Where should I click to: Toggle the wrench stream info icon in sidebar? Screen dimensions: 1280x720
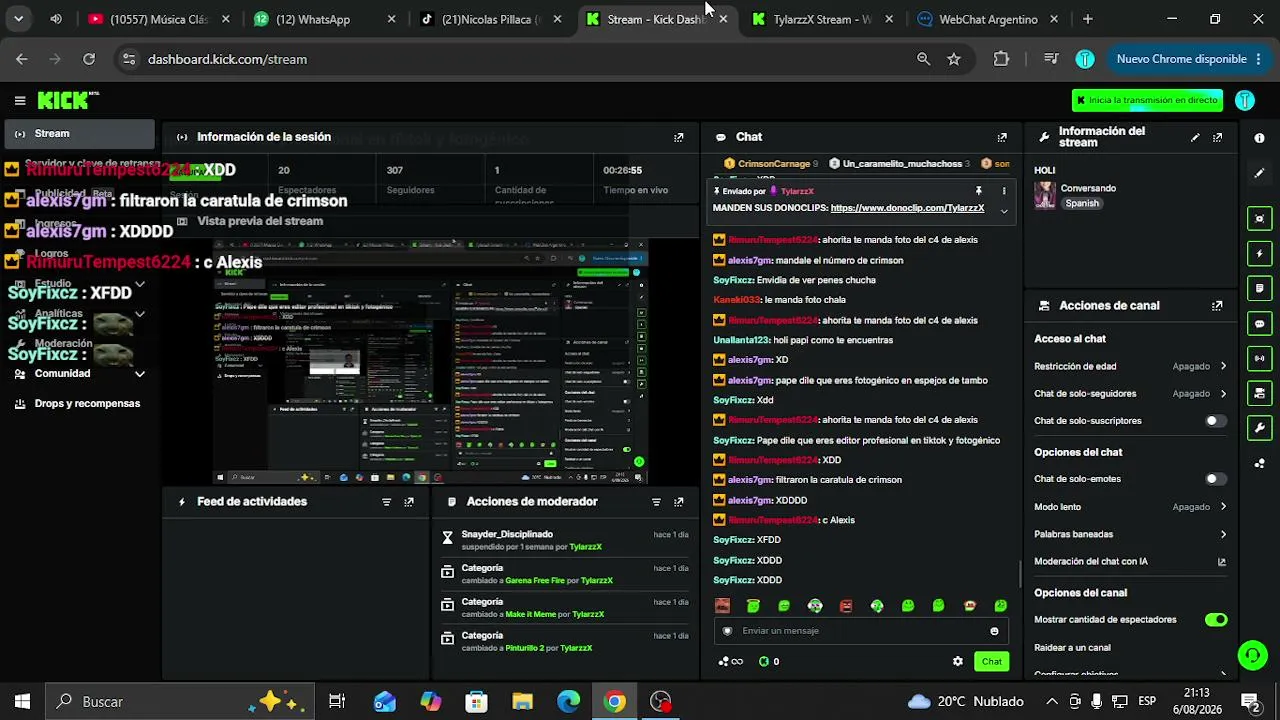point(1259,428)
